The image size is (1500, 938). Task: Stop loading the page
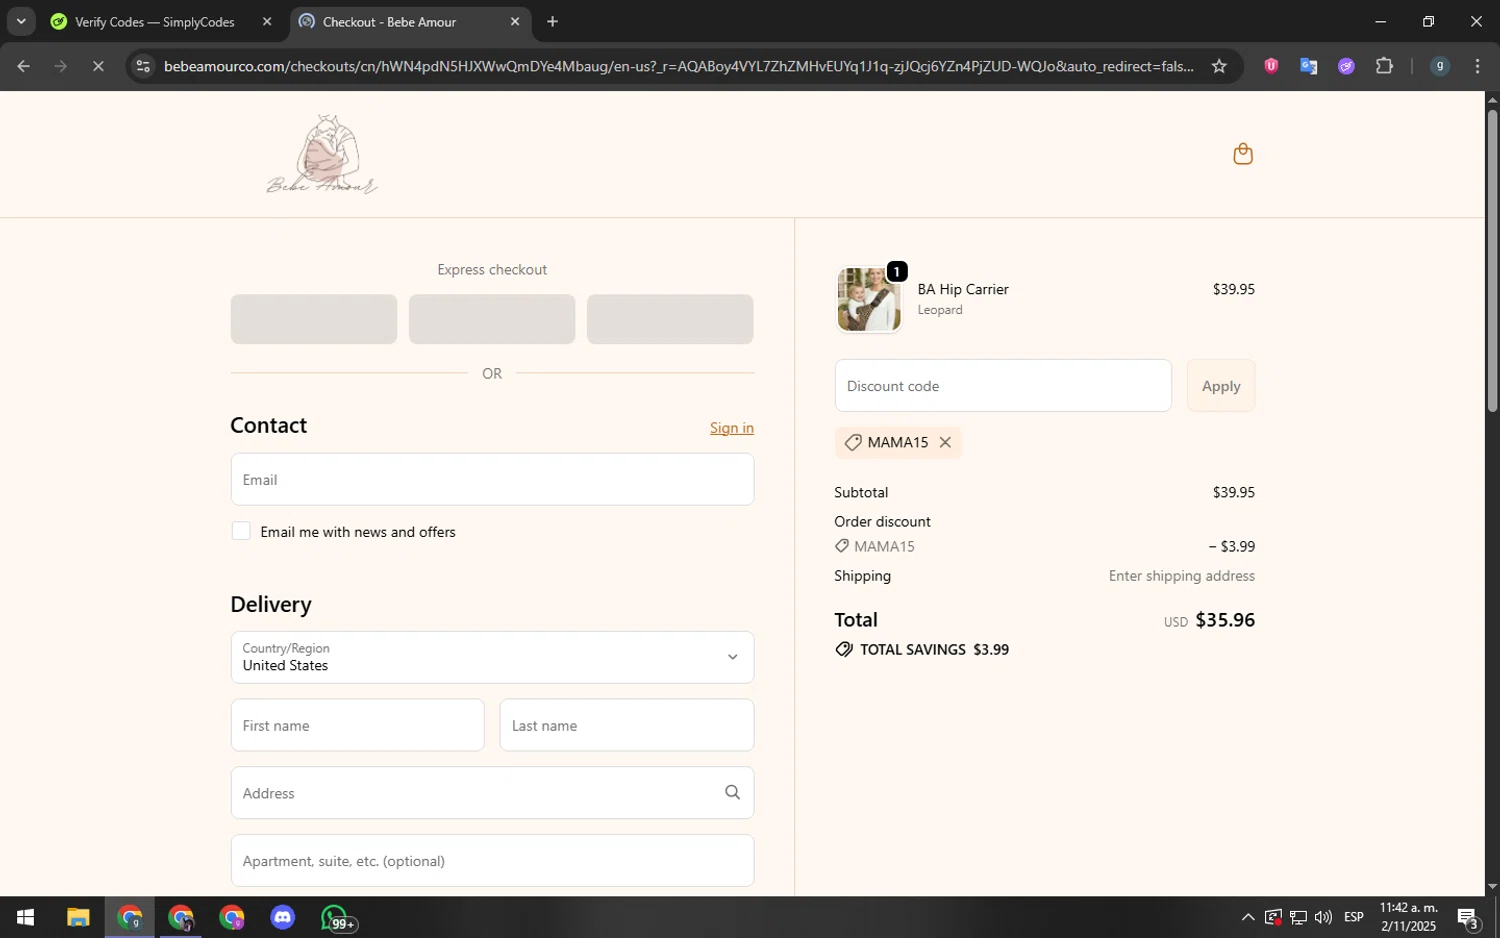point(98,66)
